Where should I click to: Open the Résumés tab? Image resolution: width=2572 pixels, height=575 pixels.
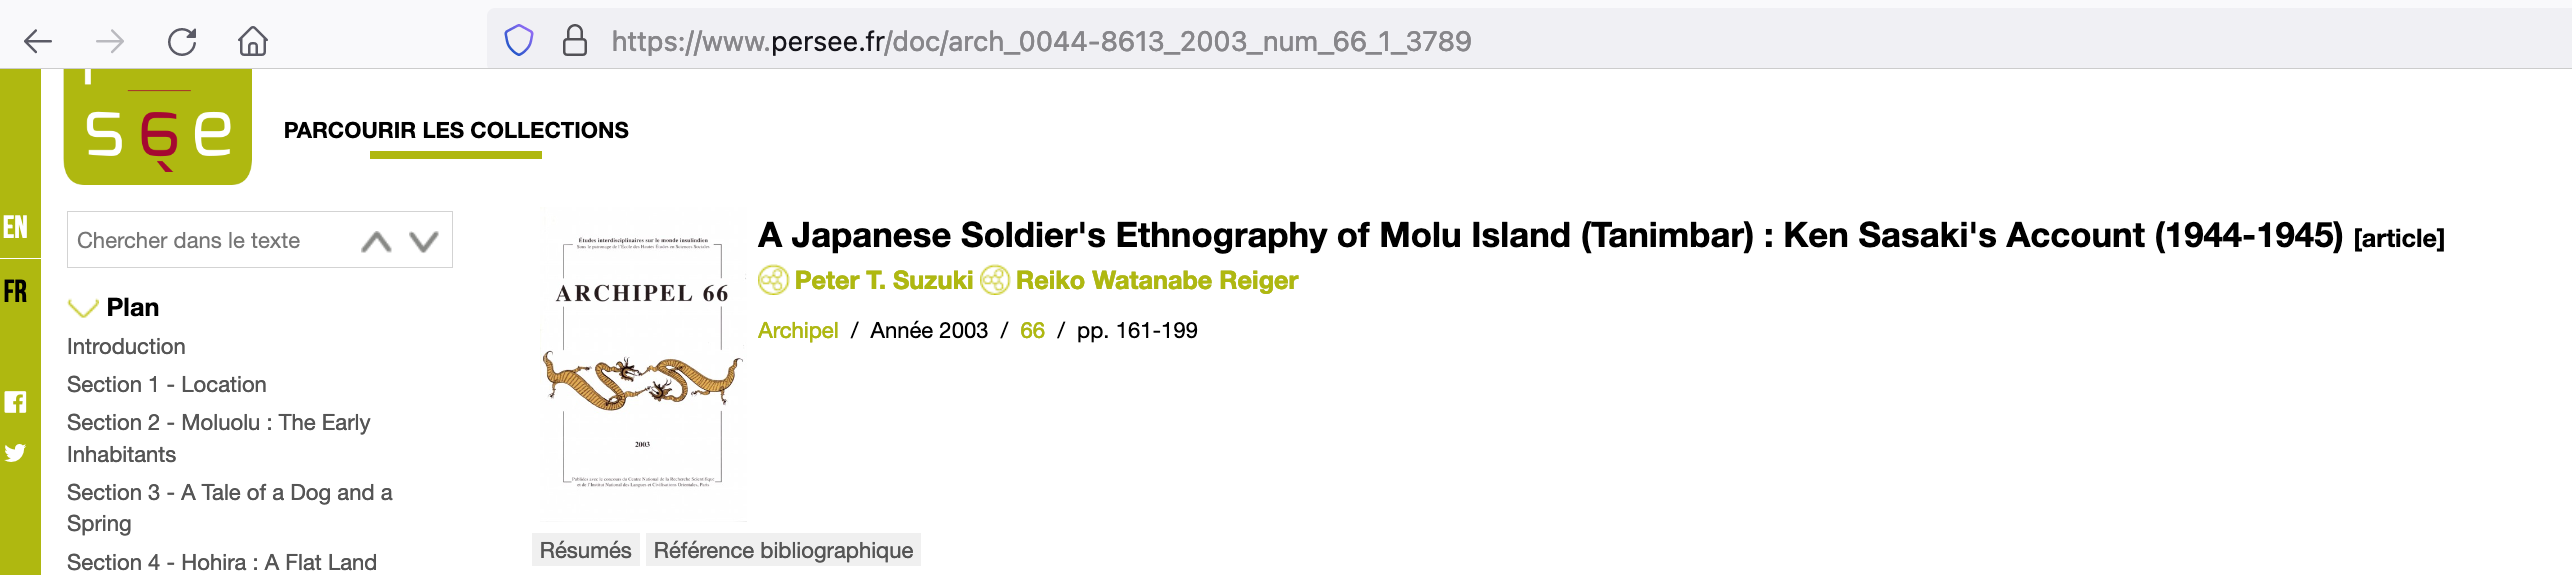click(585, 550)
